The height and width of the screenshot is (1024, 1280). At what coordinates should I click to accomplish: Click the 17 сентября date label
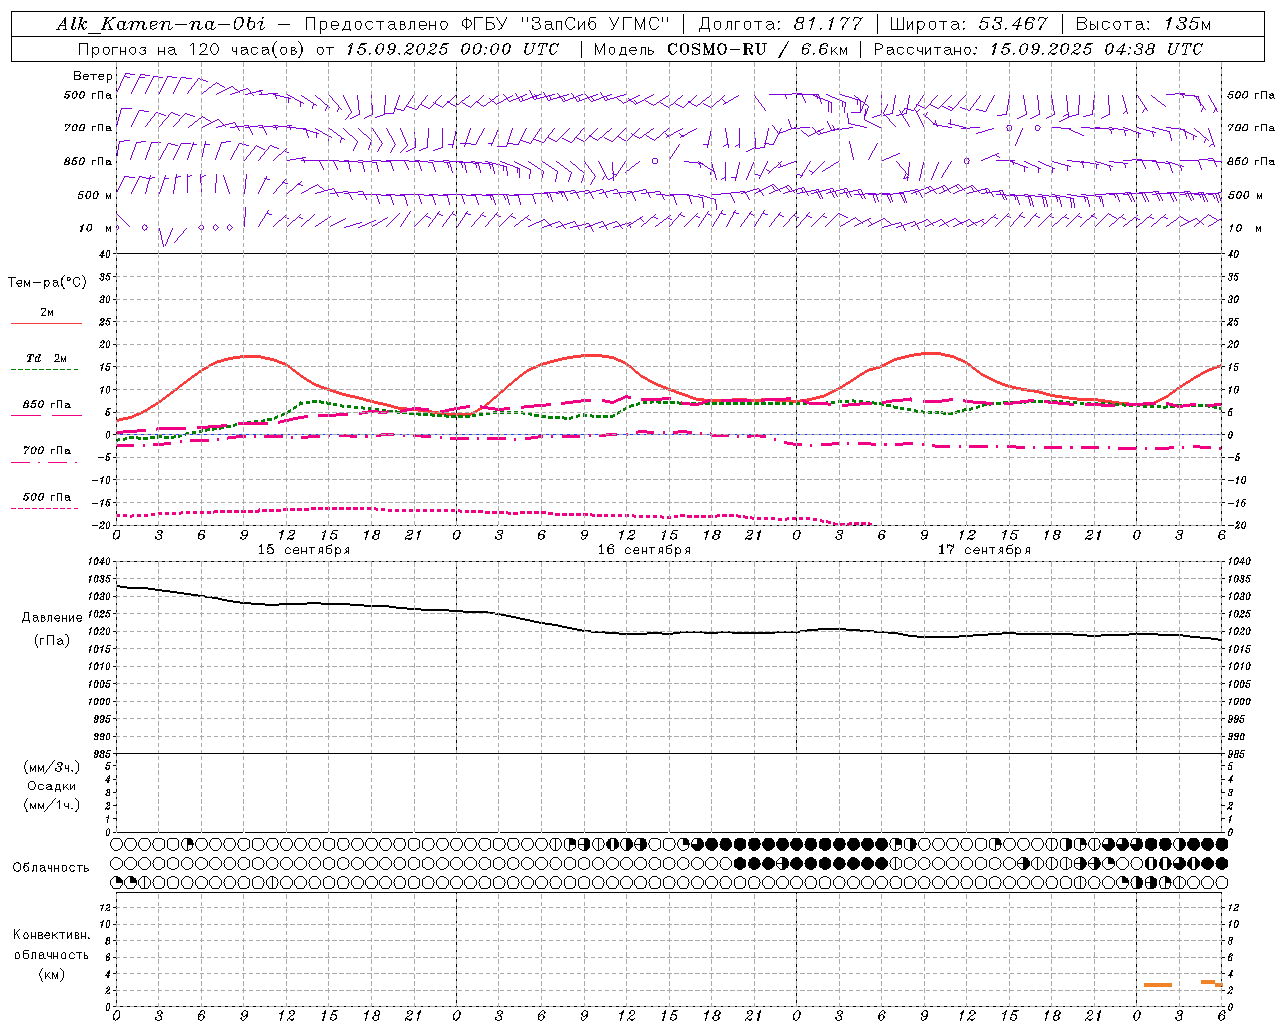click(984, 550)
